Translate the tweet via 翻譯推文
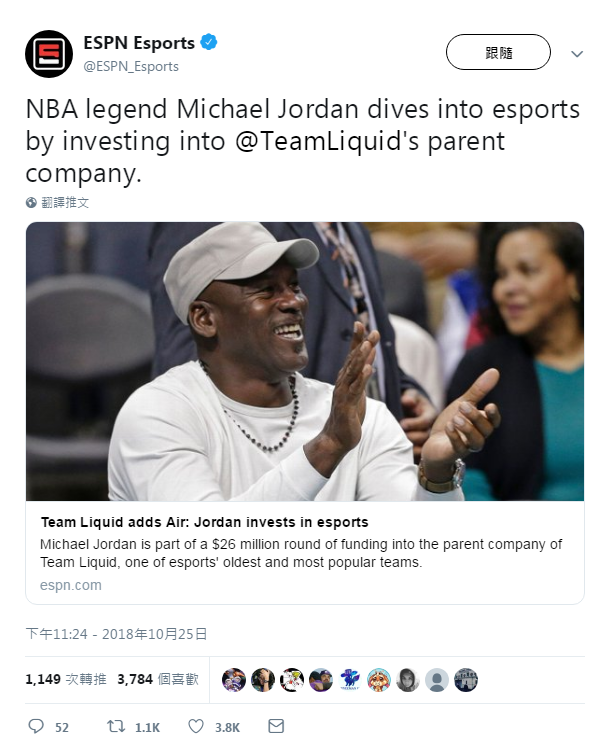 (x=65, y=202)
